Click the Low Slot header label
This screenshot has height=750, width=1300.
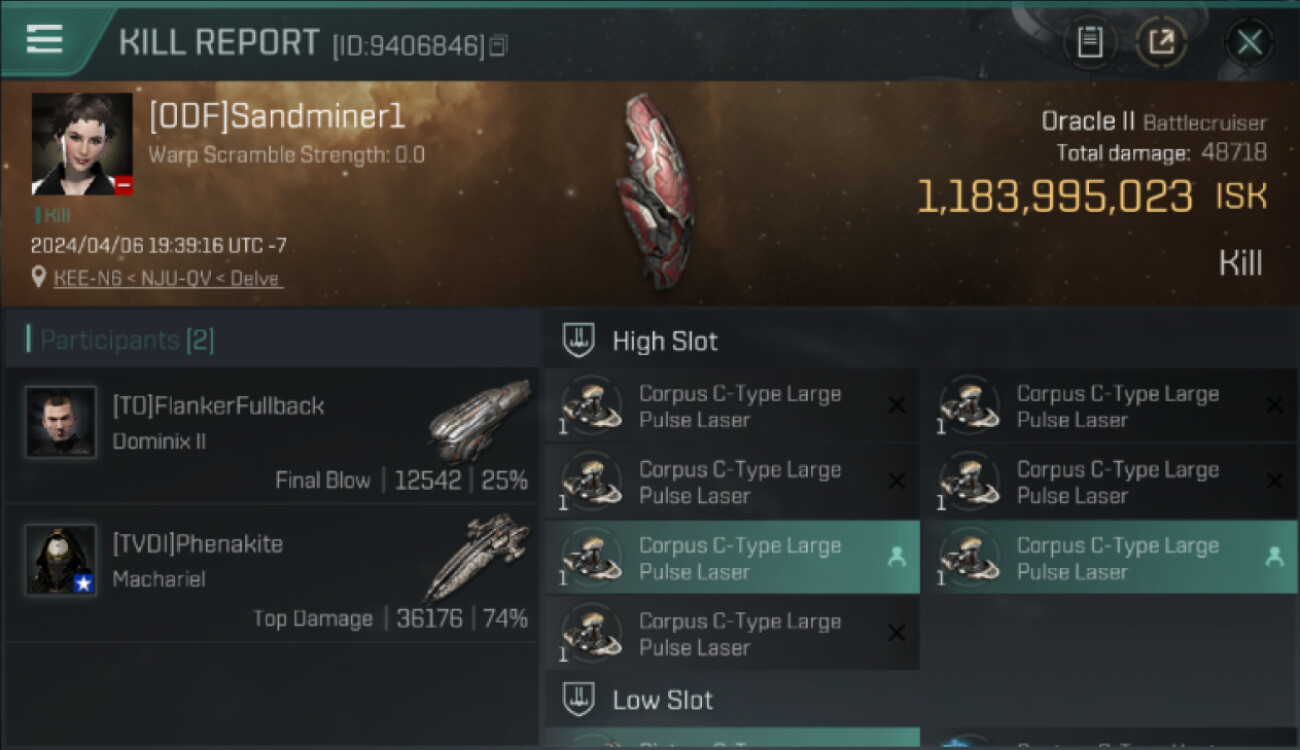pyautogui.click(x=663, y=700)
